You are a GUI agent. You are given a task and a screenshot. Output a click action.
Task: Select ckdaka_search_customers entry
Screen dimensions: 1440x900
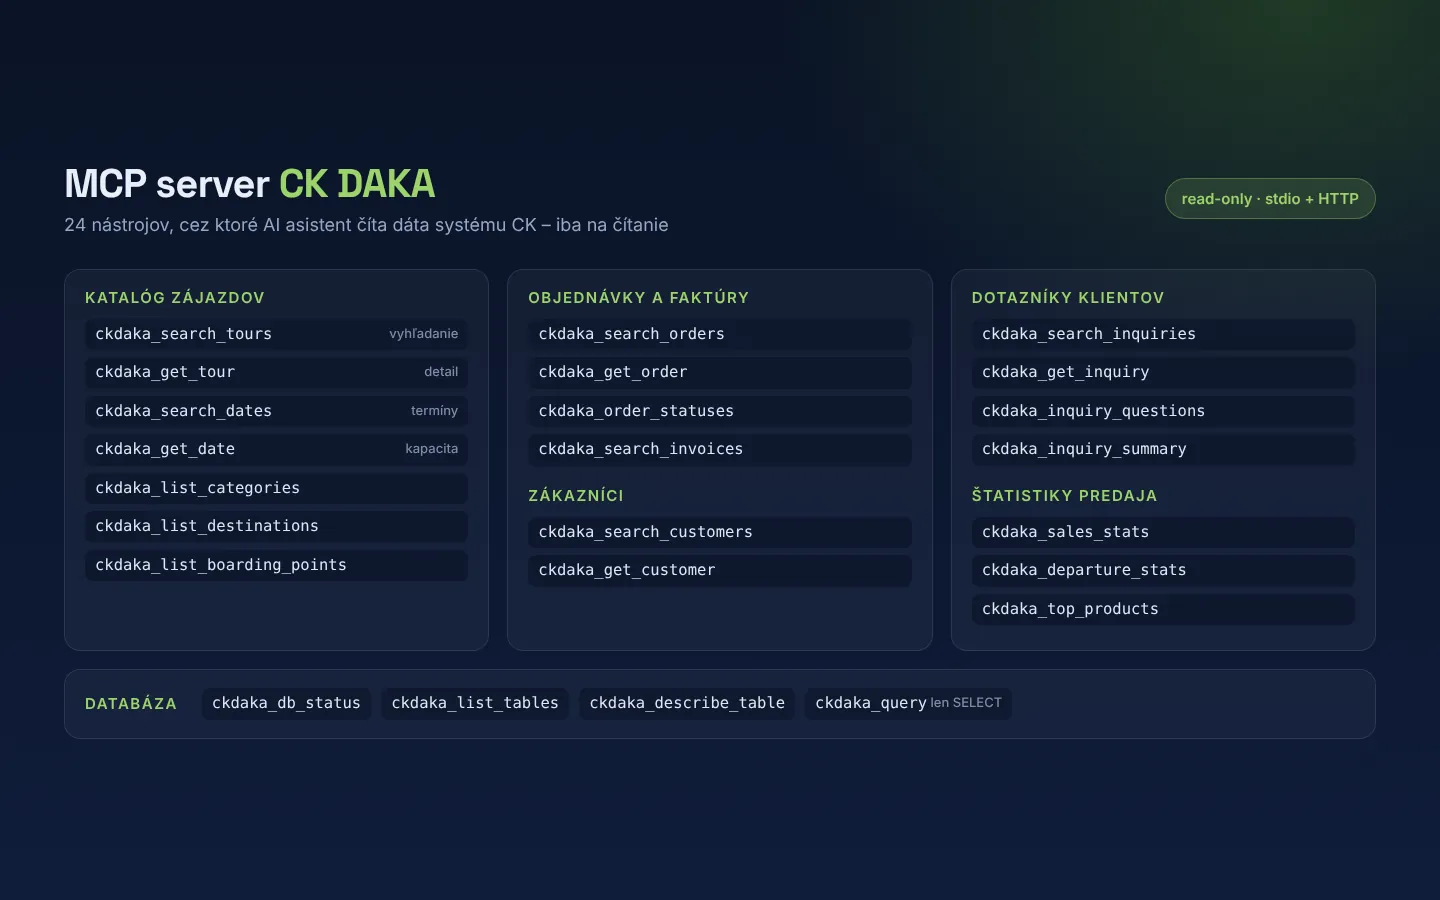click(x=720, y=532)
